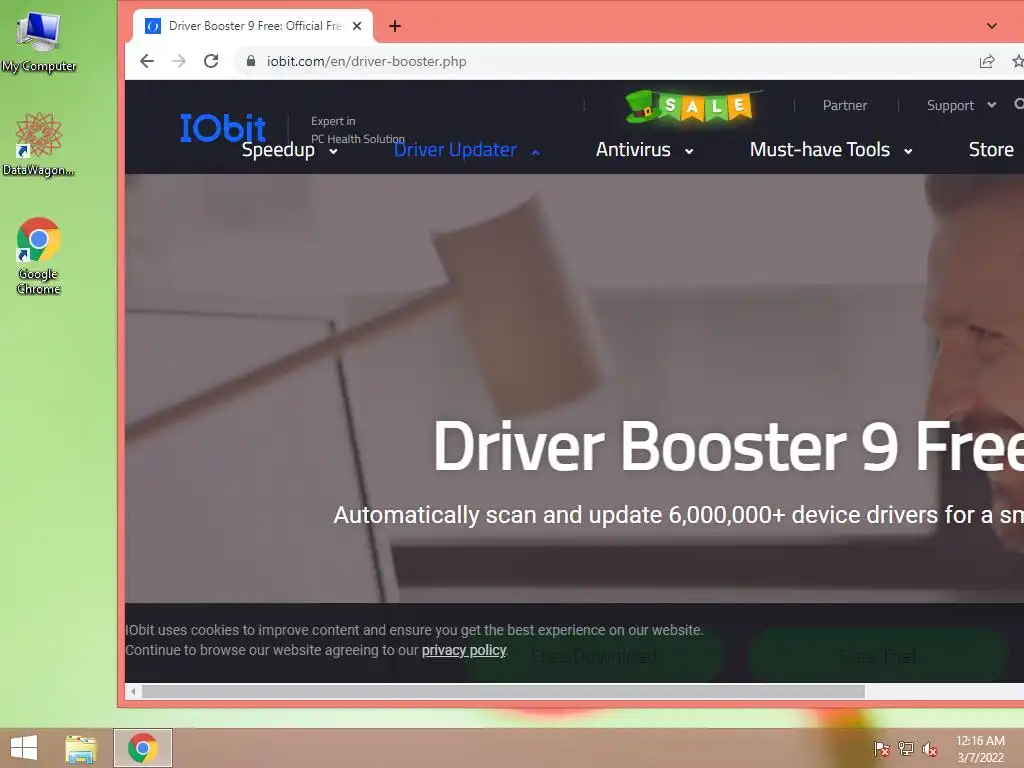Go back using Chrome's back arrow
This screenshot has height=768, width=1024.
coord(147,61)
